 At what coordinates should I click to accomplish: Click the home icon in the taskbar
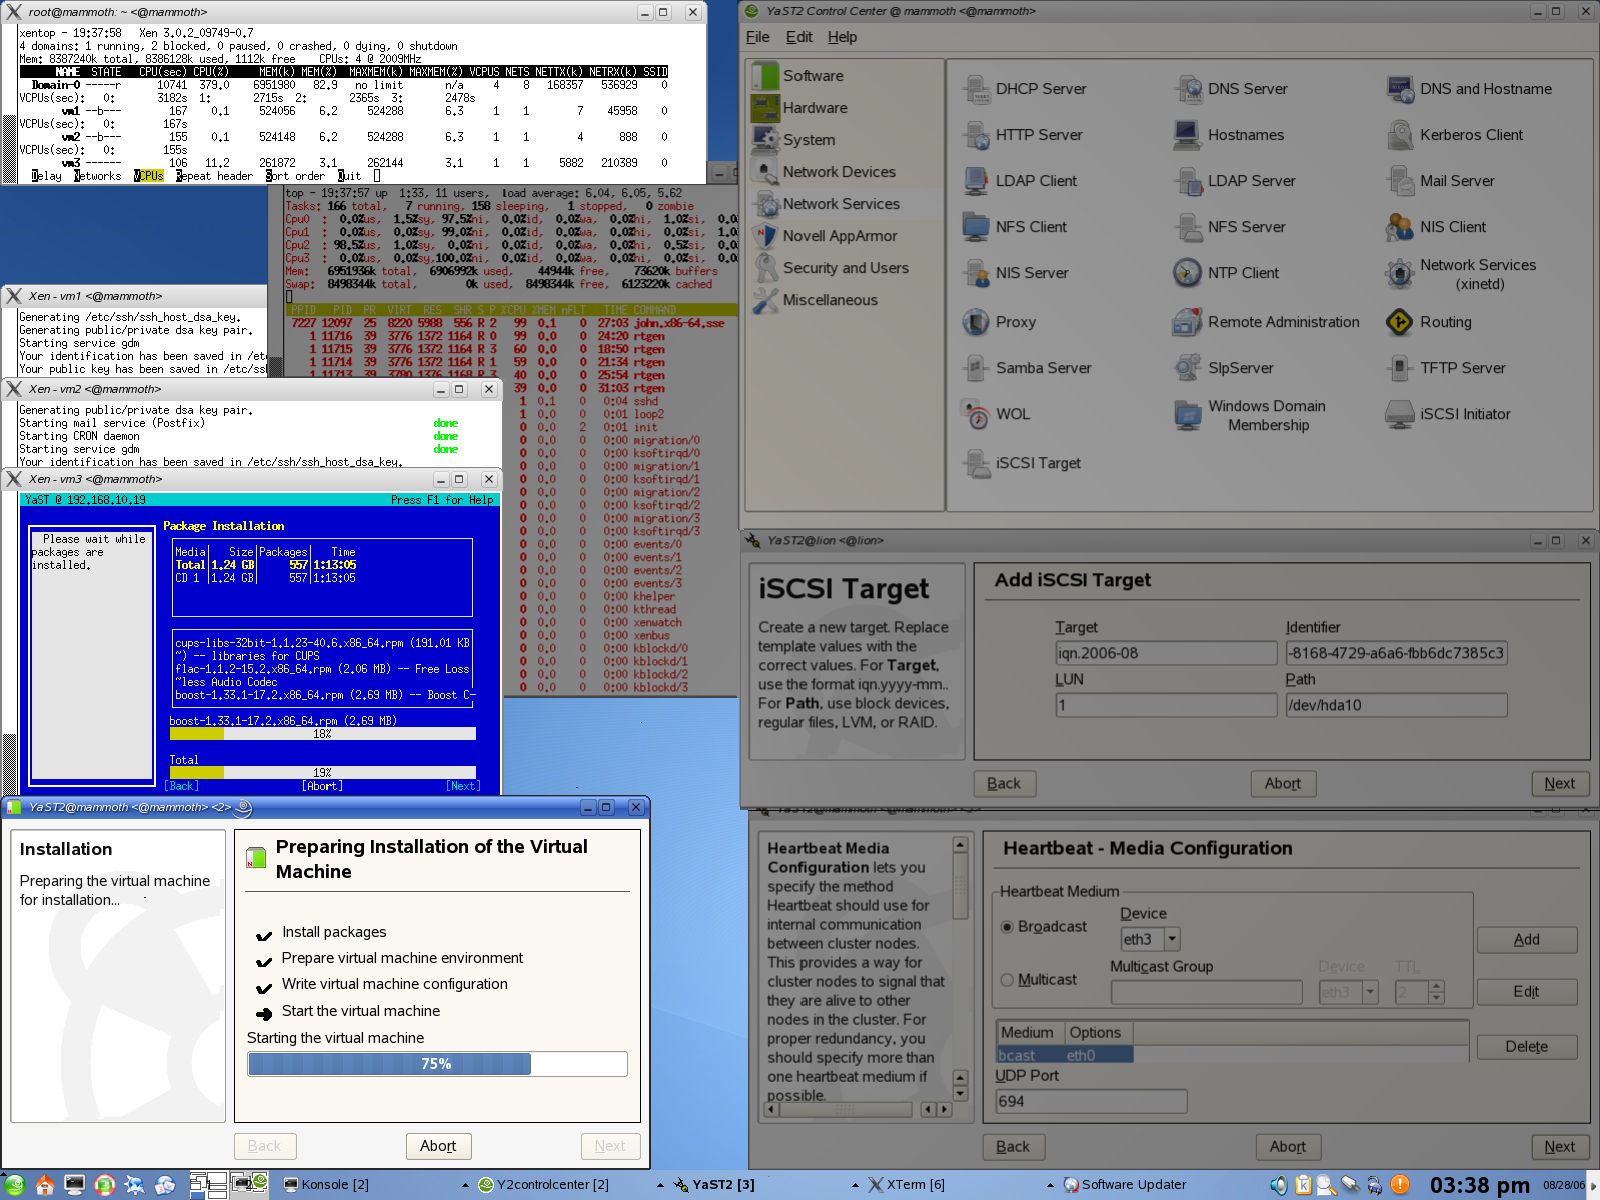point(45,1185)
